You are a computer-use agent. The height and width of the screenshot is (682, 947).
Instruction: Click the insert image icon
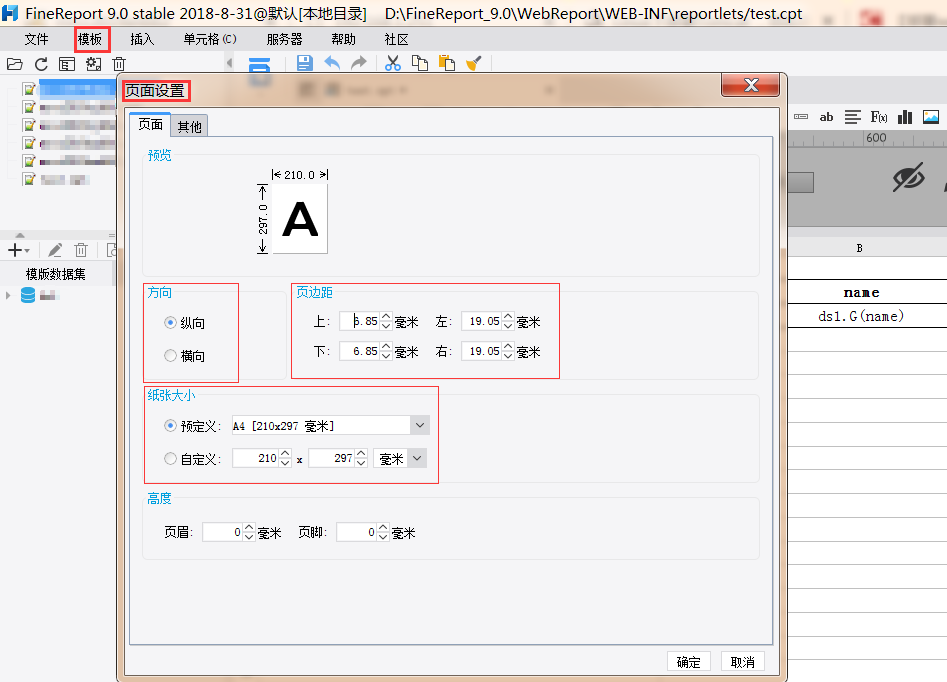pos(931,117)
